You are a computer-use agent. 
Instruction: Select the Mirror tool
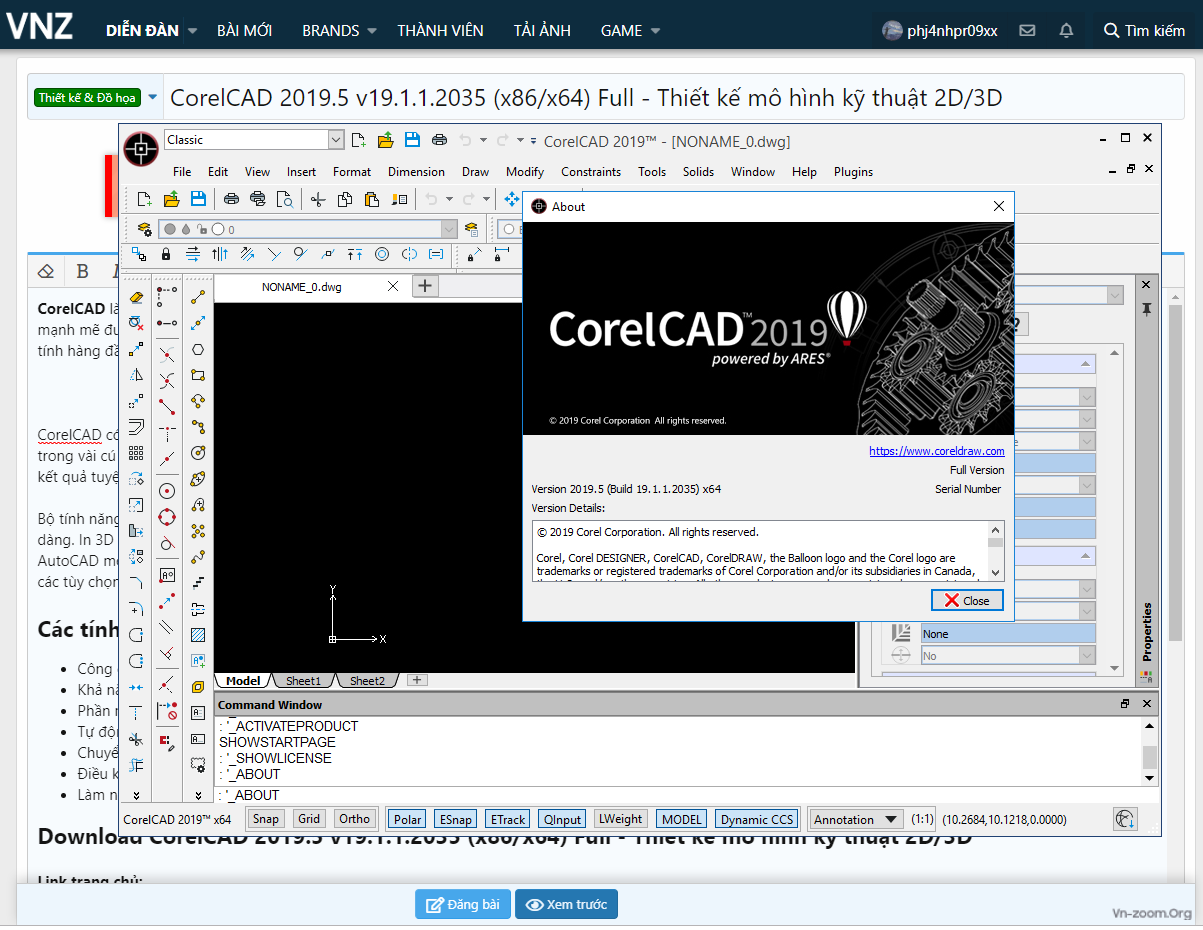point(136,375)
